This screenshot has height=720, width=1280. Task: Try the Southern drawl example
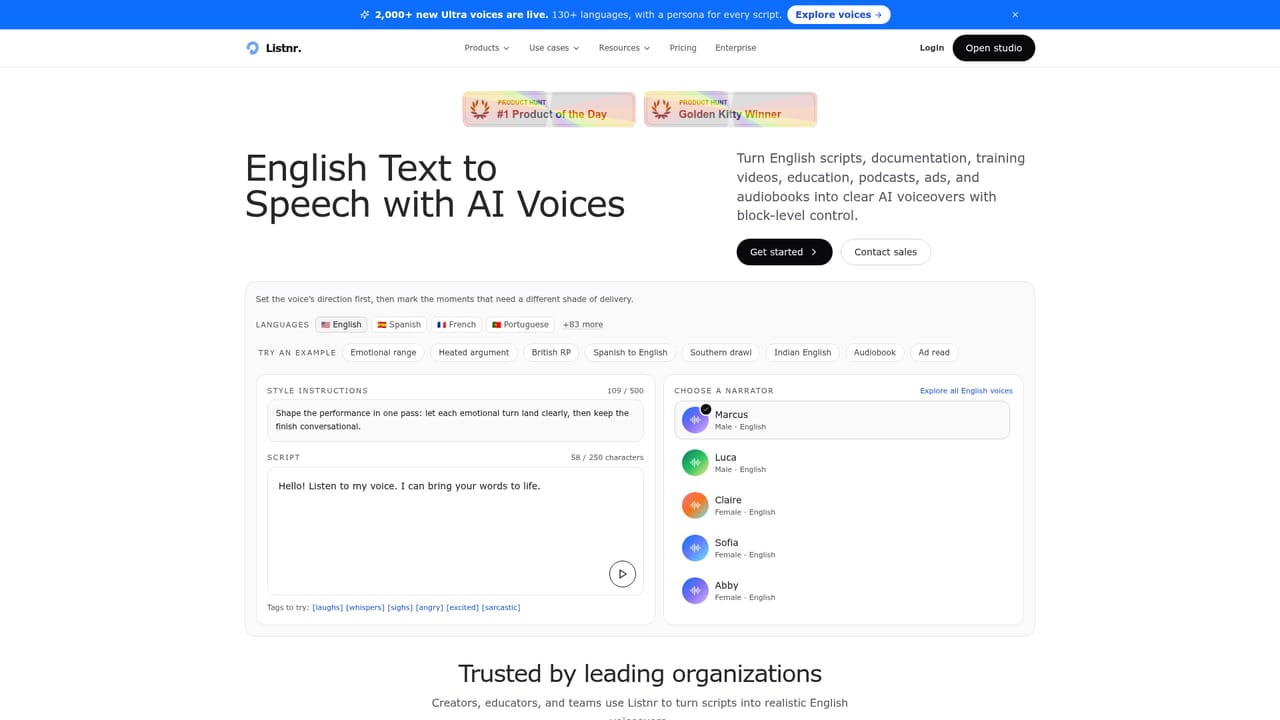coord(721,353)
